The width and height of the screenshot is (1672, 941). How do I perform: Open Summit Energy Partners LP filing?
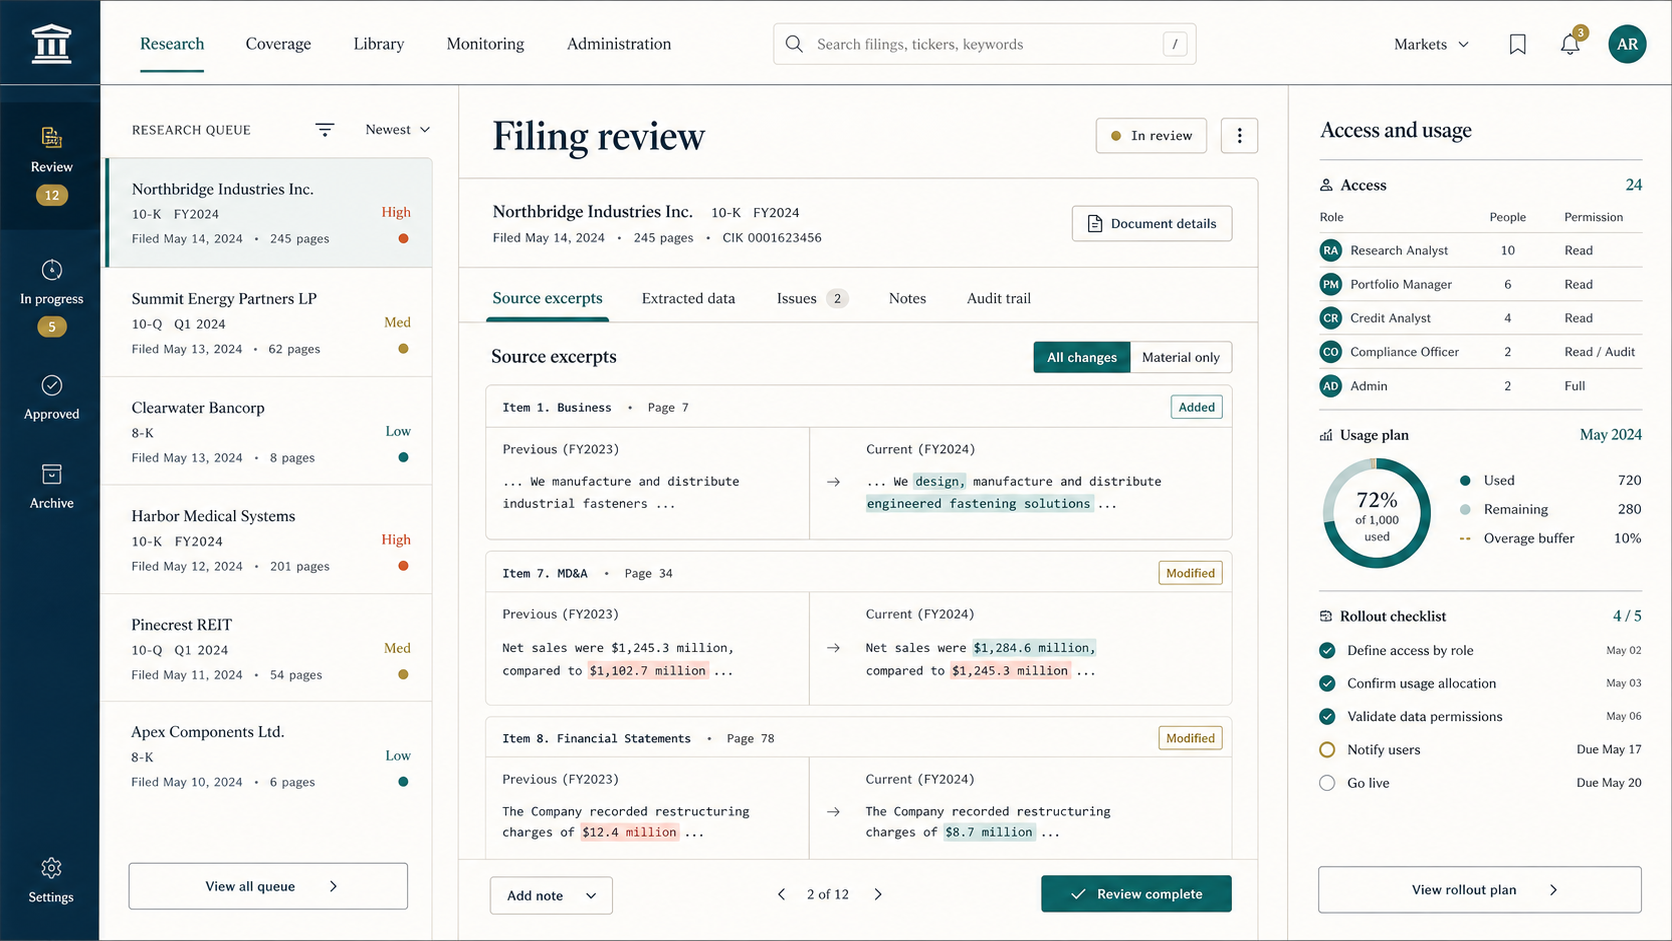(x=269, y=322)
